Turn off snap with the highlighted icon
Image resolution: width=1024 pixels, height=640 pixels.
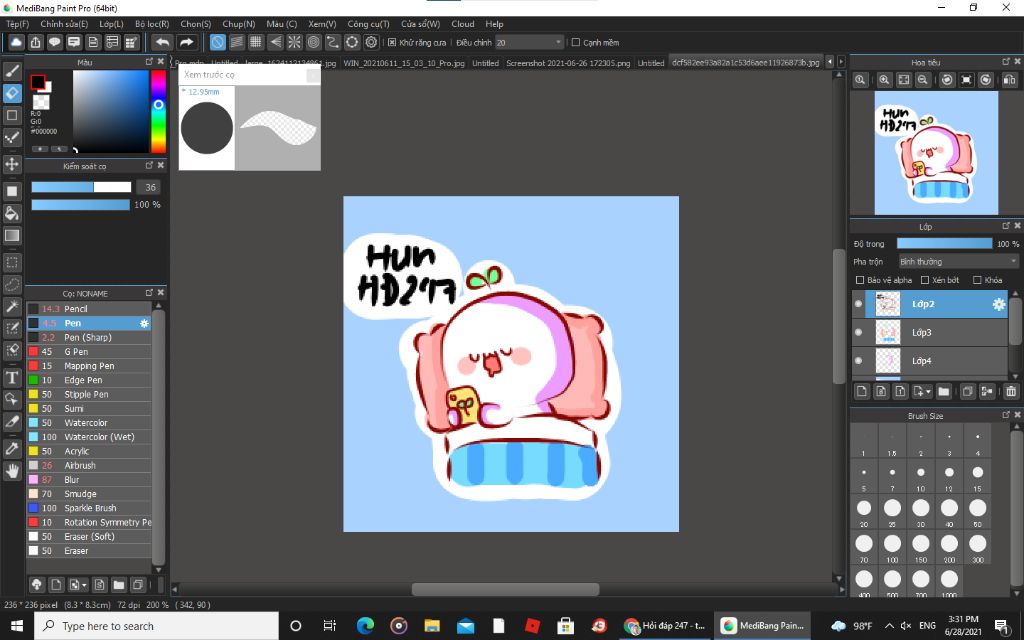[x=217, y=42]
